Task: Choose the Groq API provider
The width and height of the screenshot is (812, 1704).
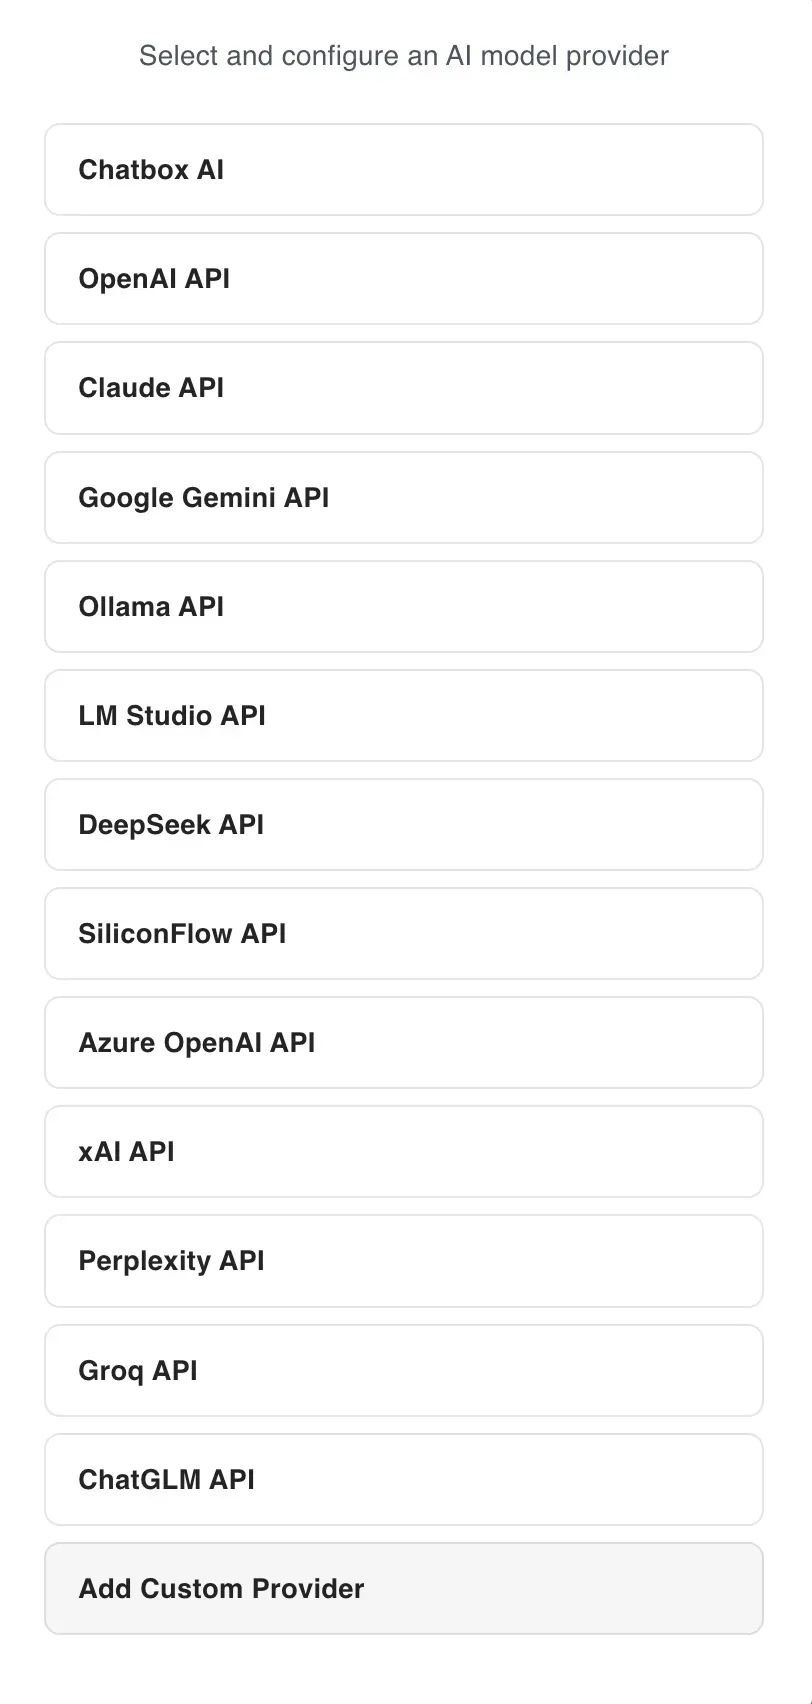Action: [404, 1371]
